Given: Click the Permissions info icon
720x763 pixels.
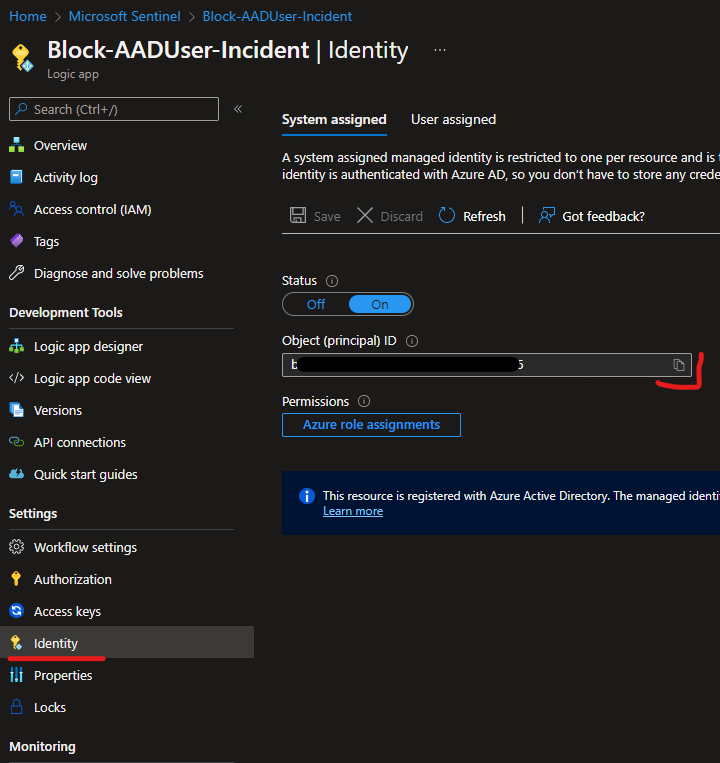Looking at the screenshot, I should pyautogui.click(x=364, y=401).
